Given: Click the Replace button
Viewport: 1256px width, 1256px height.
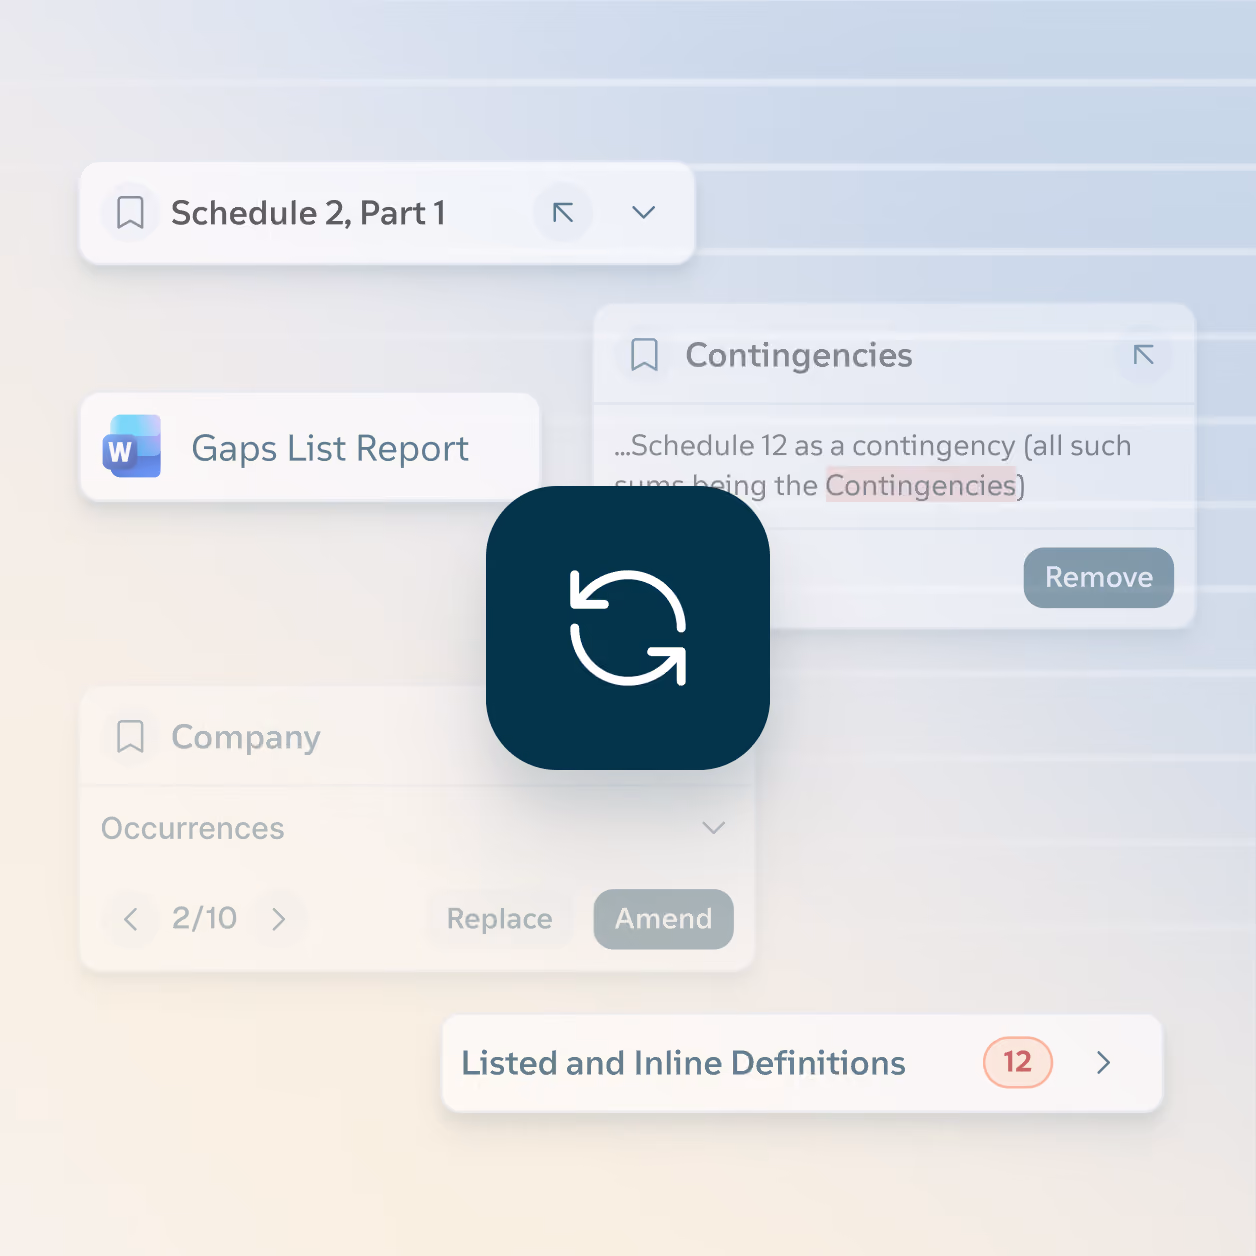Looking at the screenshot, I should click(500, 919).
